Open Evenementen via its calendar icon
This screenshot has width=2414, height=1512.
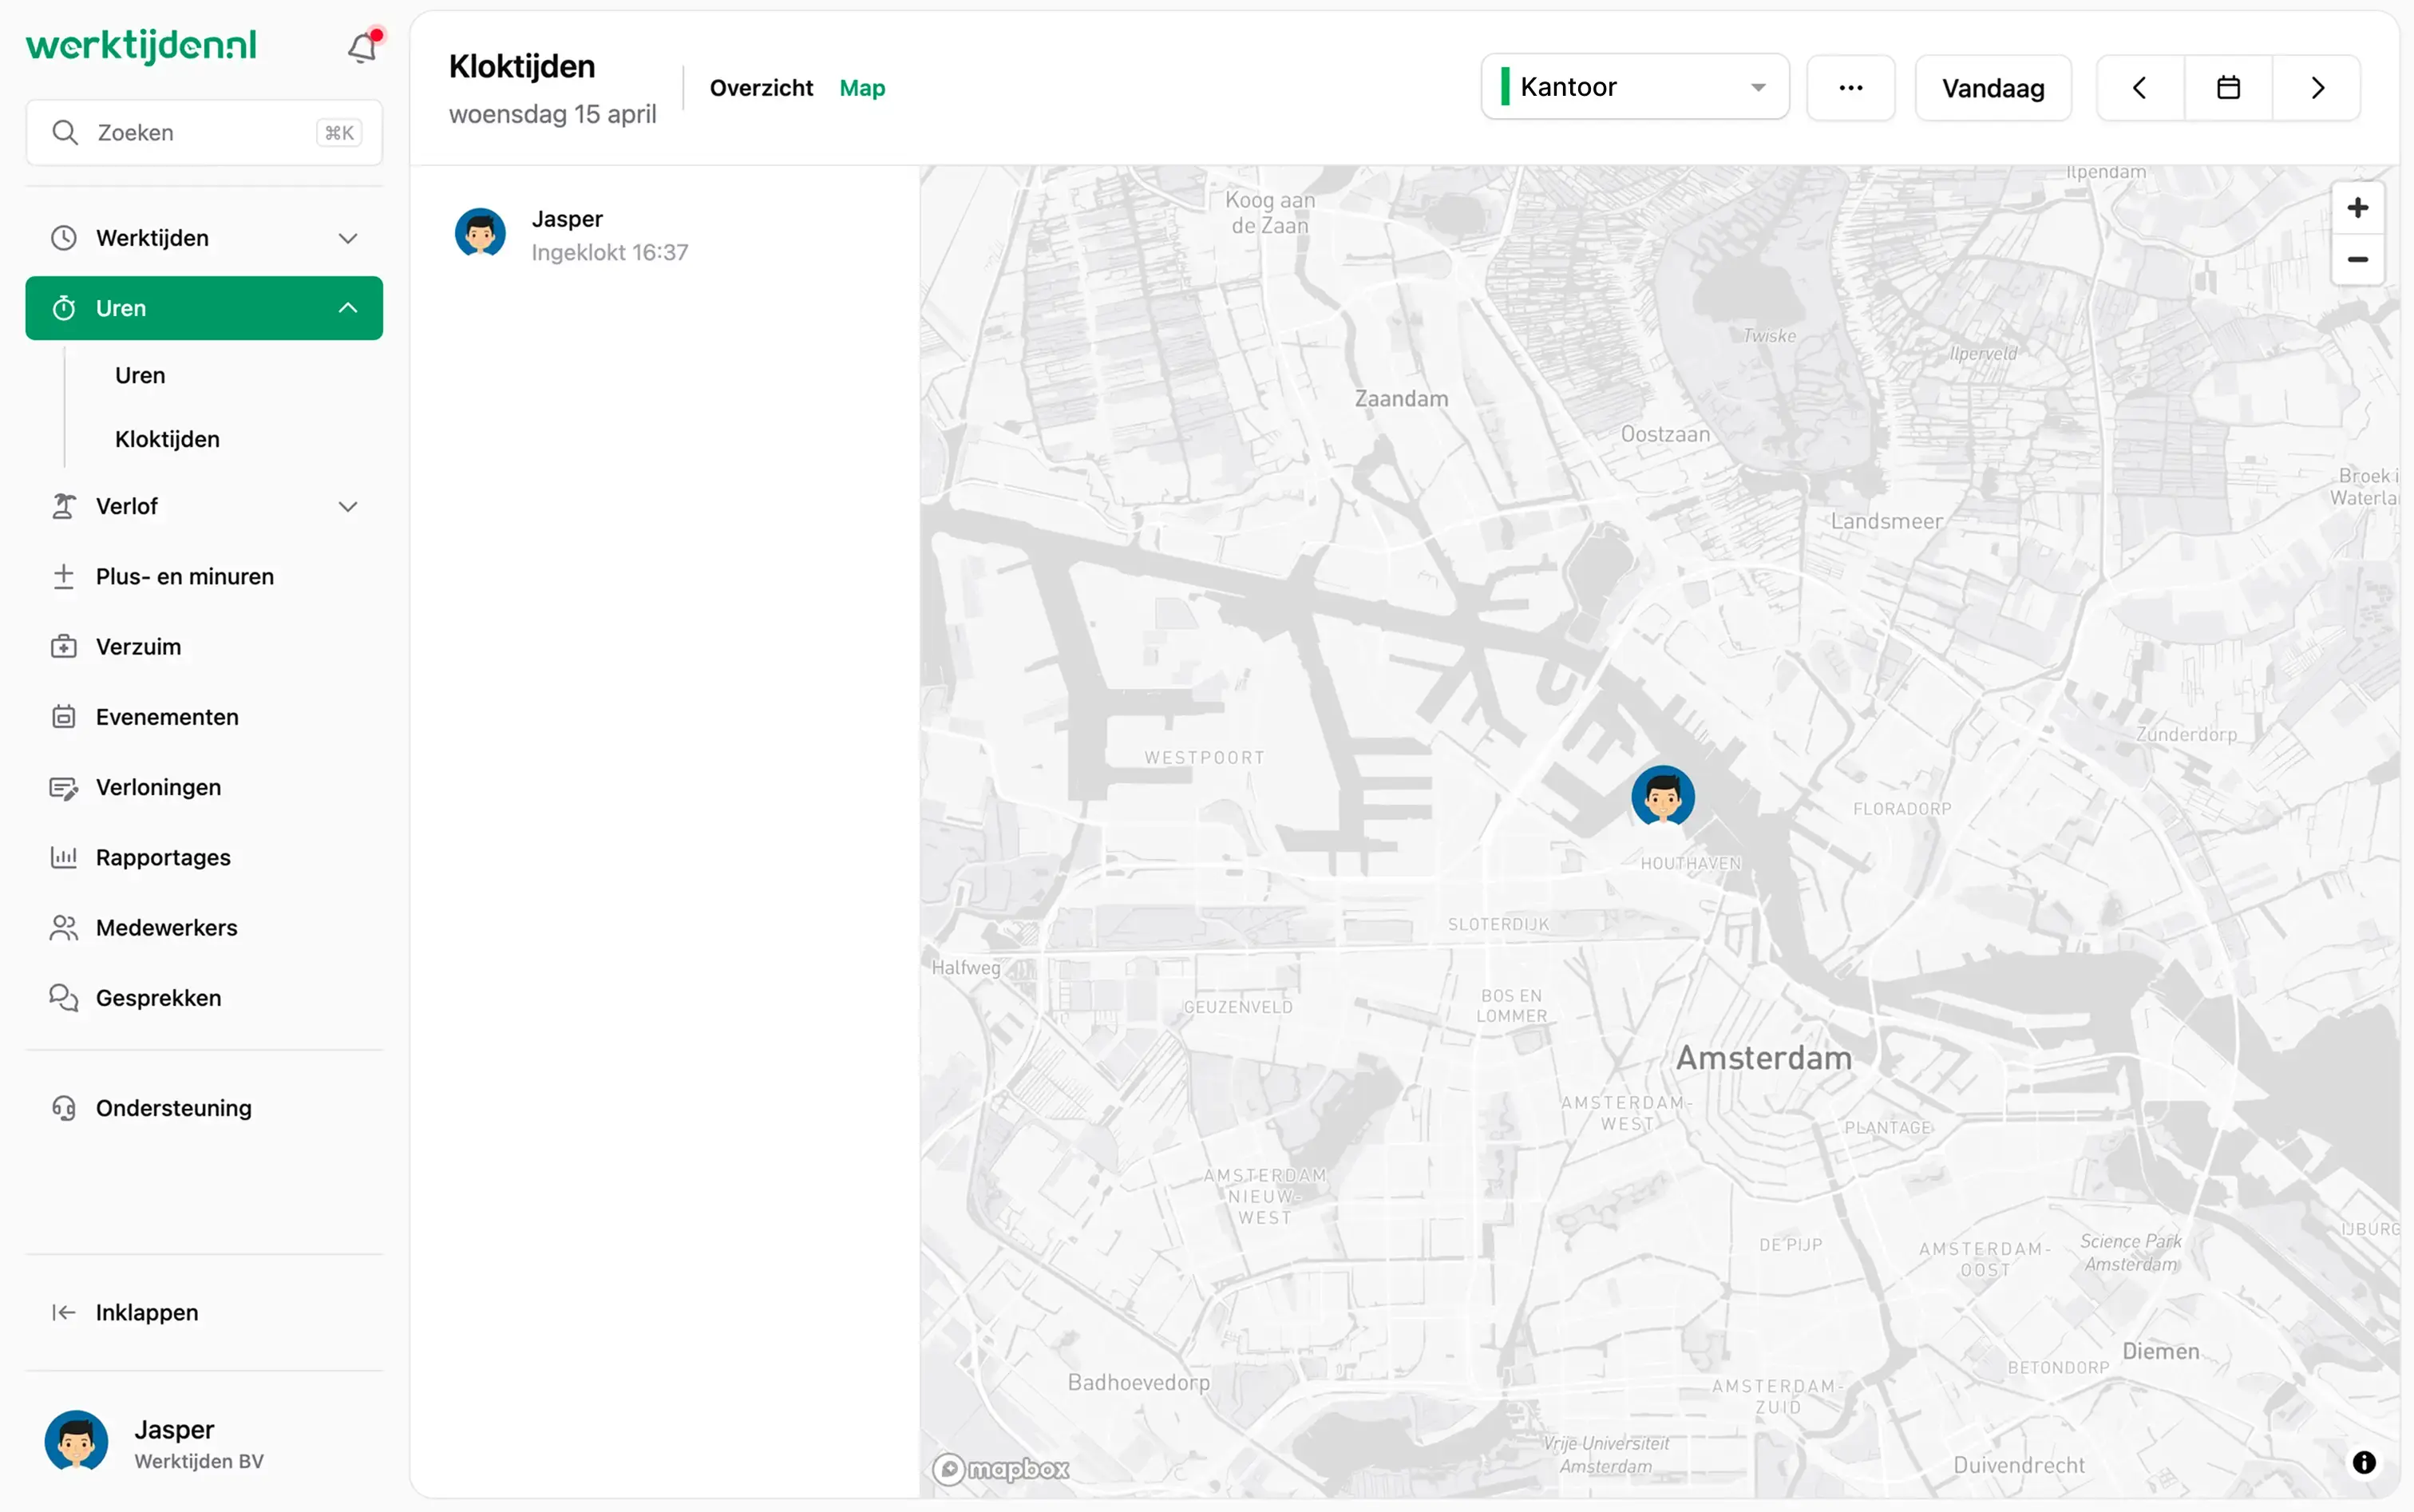click(63, 716)
